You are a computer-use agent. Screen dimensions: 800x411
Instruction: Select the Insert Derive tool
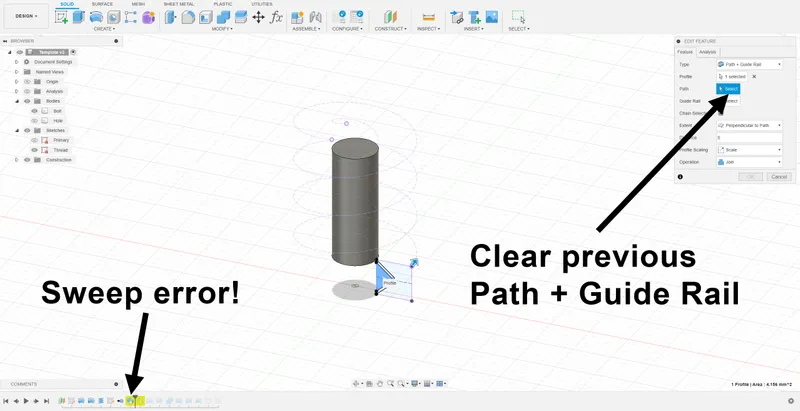click(457, 17)
